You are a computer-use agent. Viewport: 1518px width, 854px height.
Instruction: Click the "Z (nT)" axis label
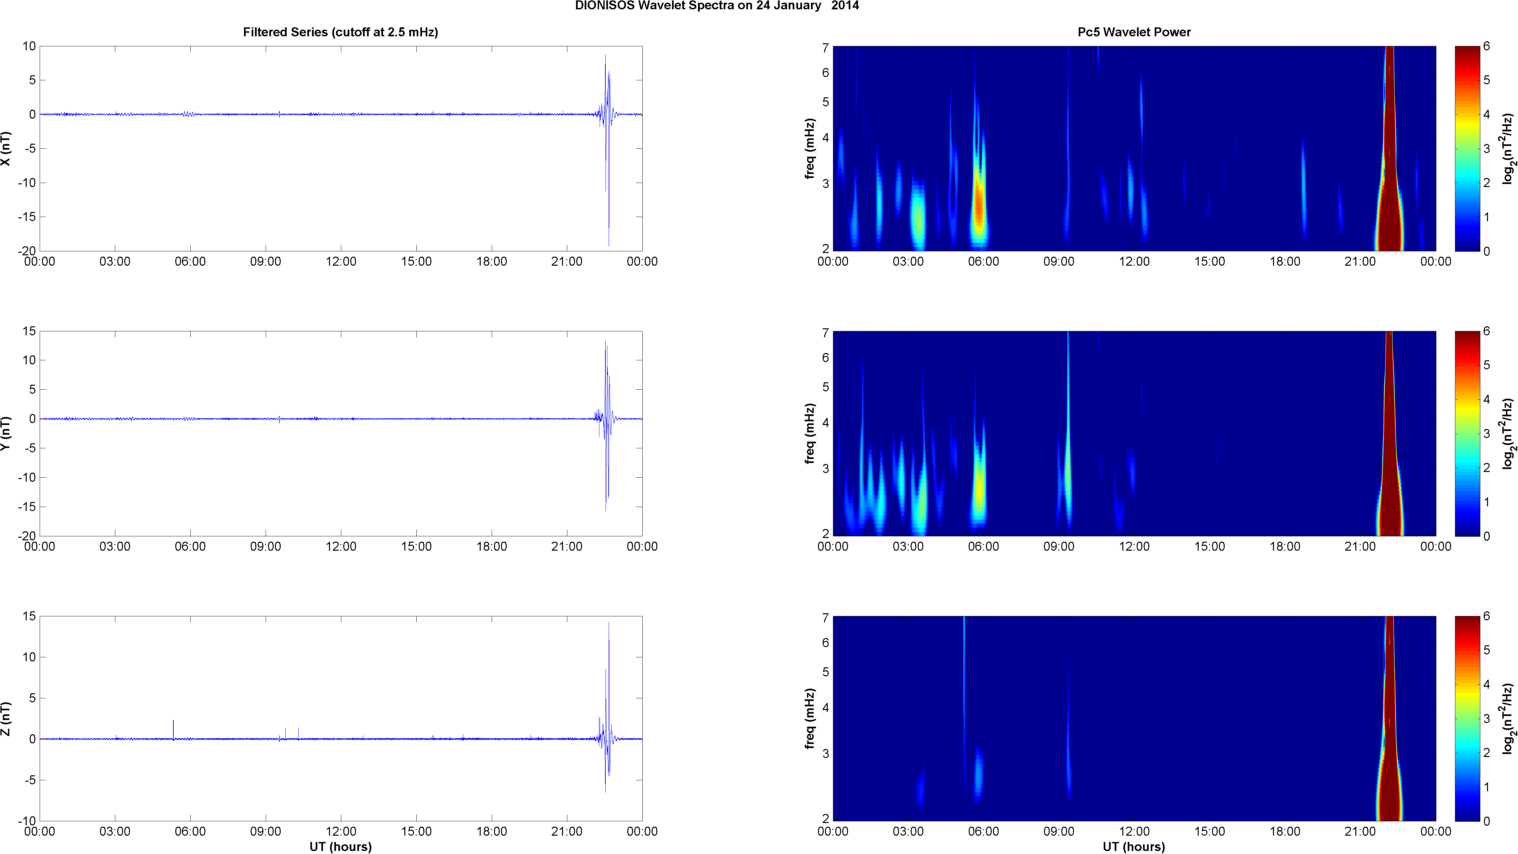7,718
